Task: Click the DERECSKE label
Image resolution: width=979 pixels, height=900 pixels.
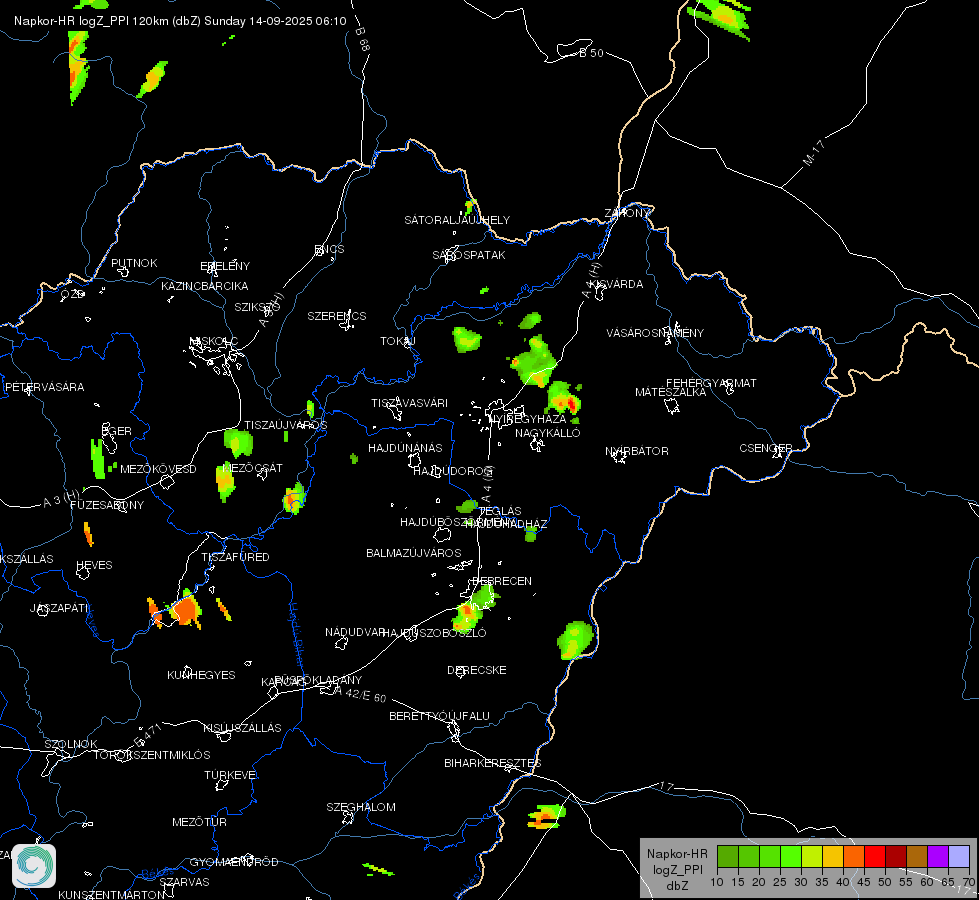Action: [477, 670]
